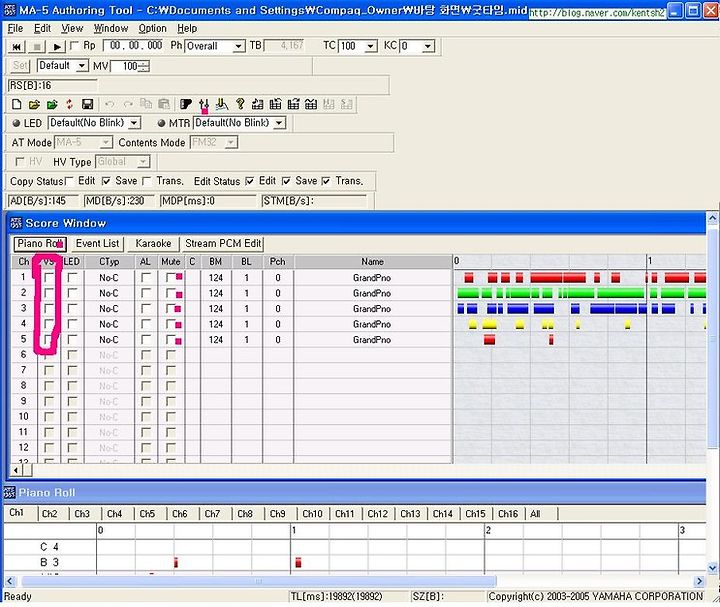Image resolution: width=720 pixels, height=607 pixels.
Task: Check the Copy Status Edit box
Action: click(69, 181)
